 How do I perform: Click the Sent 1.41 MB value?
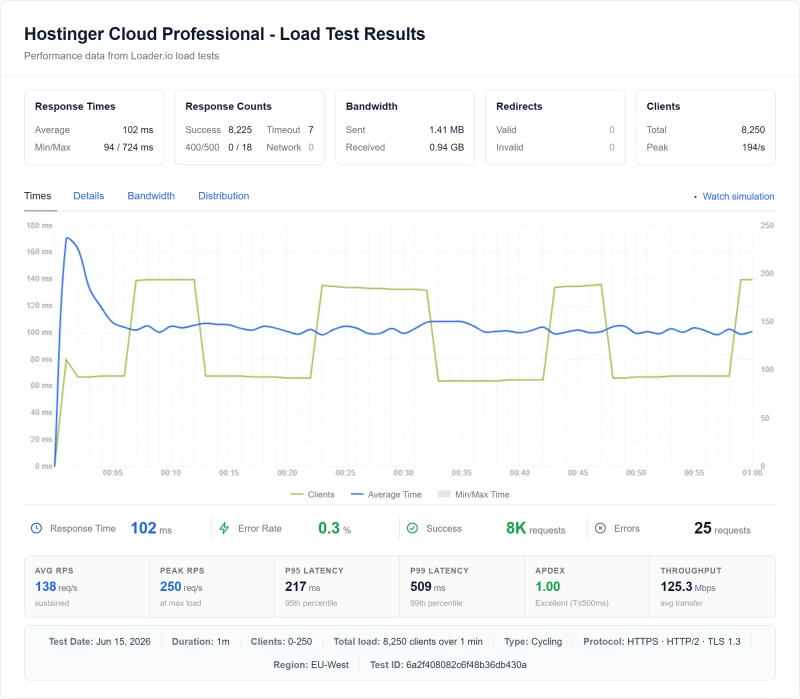click(446, 130)
